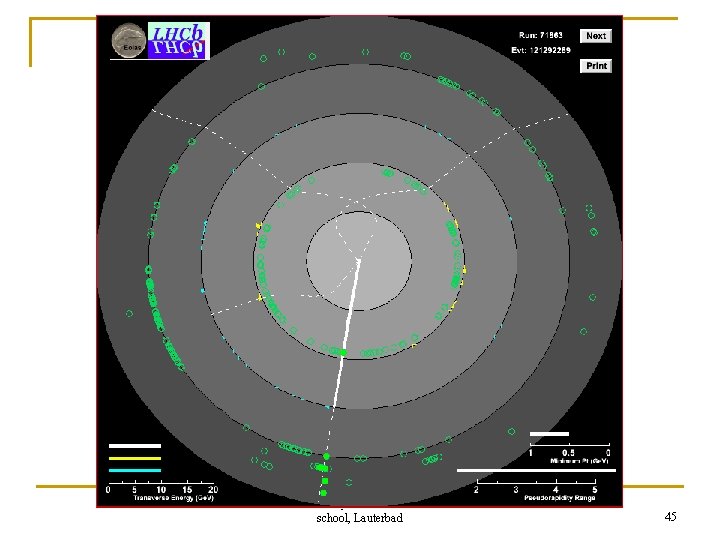Image resolution: width=720 pixels, height=540 pixels.
Task: Click the Transverse Energy (GeV) axis label
Action: click(173, 498)
